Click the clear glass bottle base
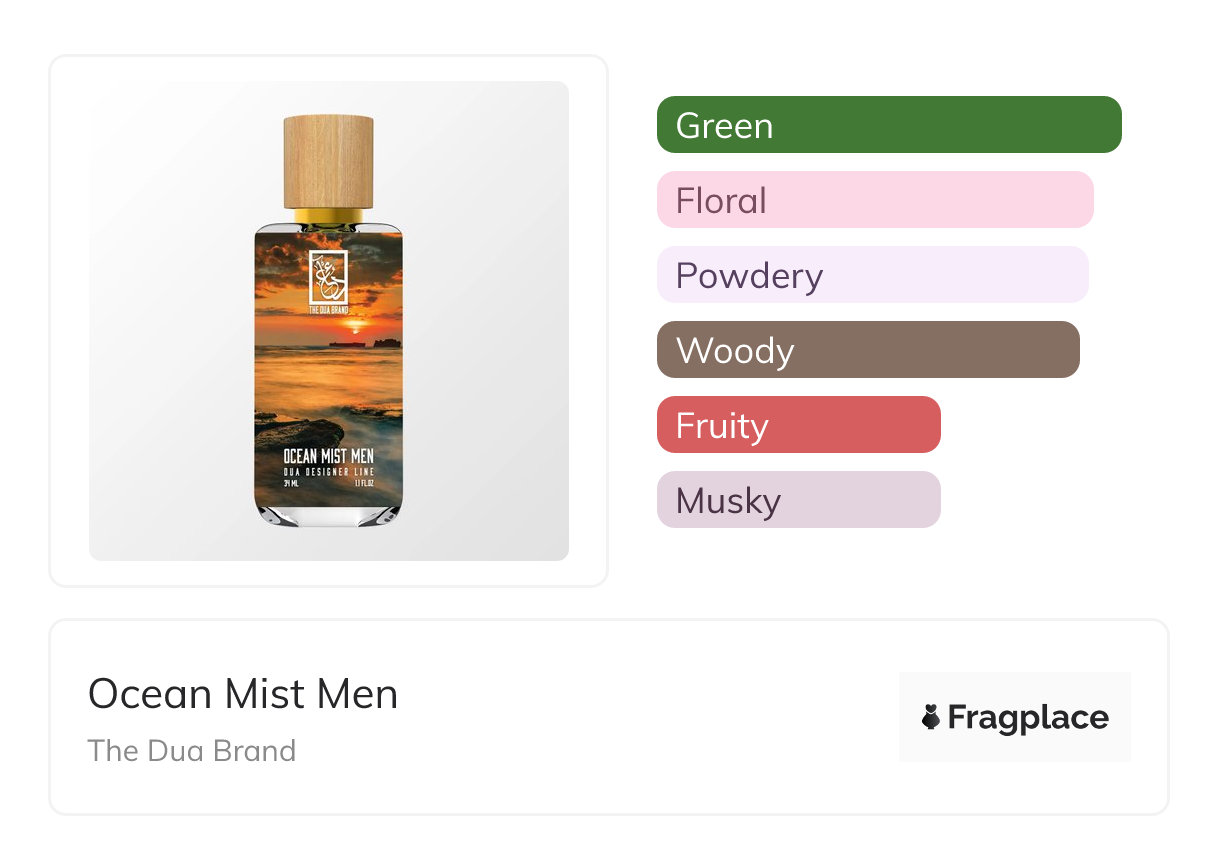The width and height of the screenshot is (1218, 864). point(329,514)
